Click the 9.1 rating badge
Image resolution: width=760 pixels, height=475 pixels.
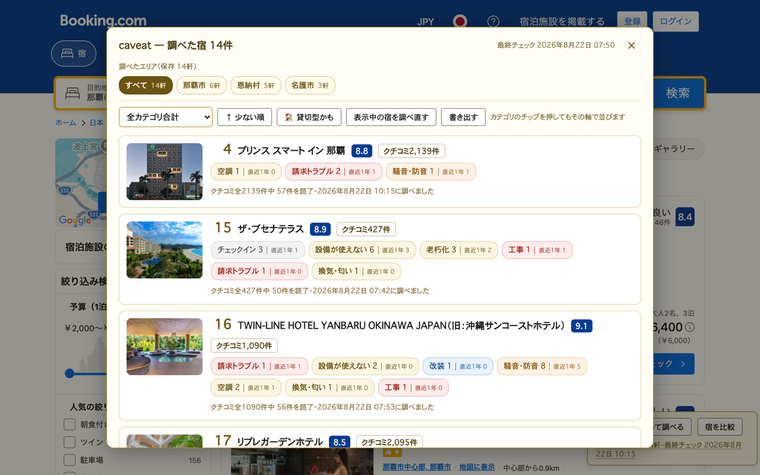point(581,326)
